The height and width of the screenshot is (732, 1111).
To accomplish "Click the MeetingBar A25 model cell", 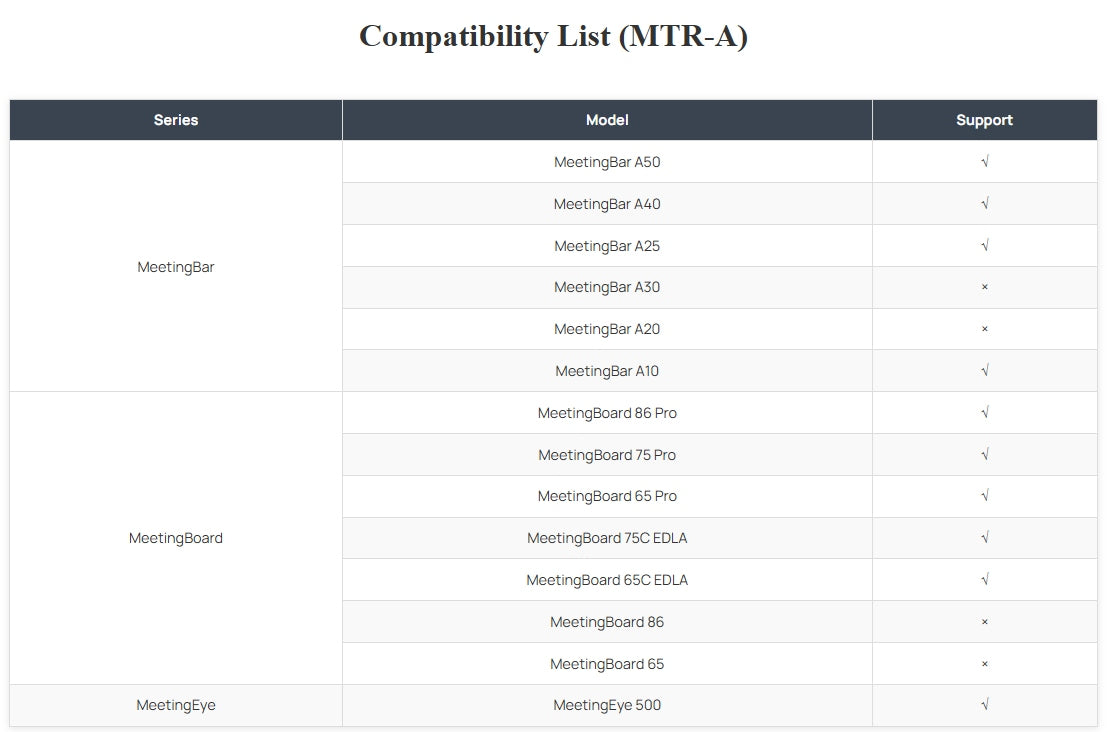I will (607, 246).
